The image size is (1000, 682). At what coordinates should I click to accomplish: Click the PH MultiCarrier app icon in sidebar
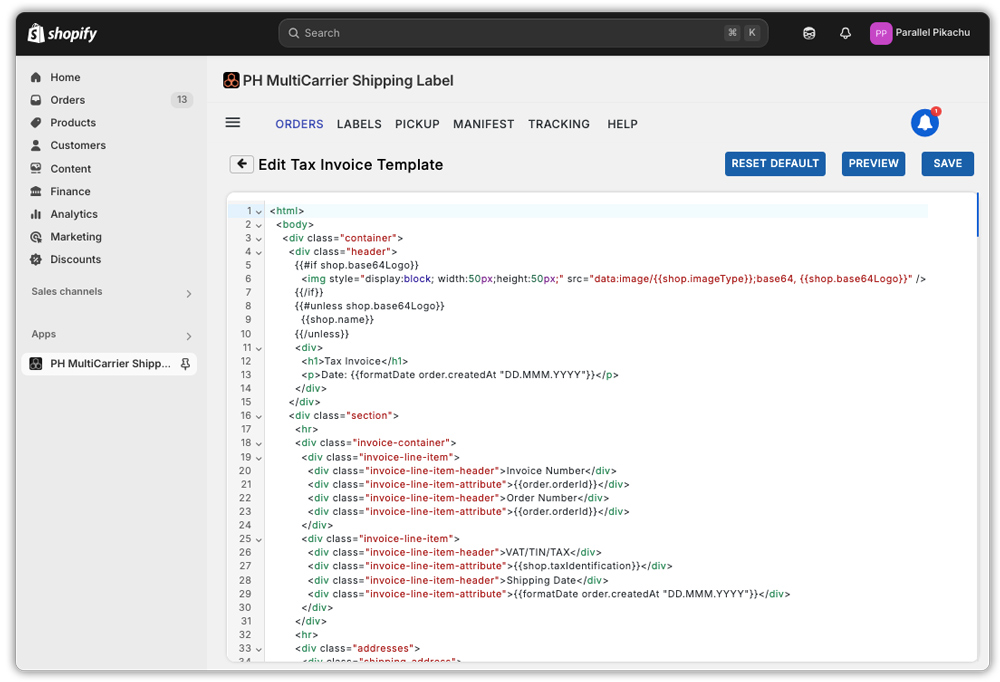click(x=36, y=364)
